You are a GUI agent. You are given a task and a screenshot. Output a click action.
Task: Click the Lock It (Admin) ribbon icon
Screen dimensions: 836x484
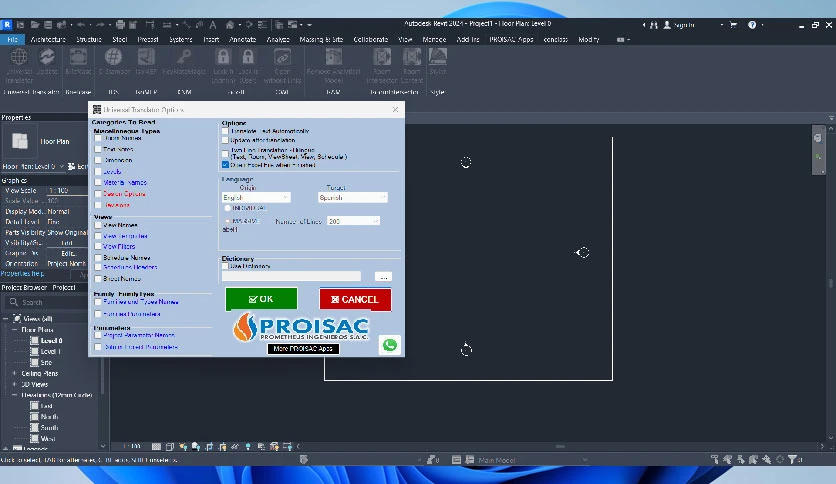[223, 57]
